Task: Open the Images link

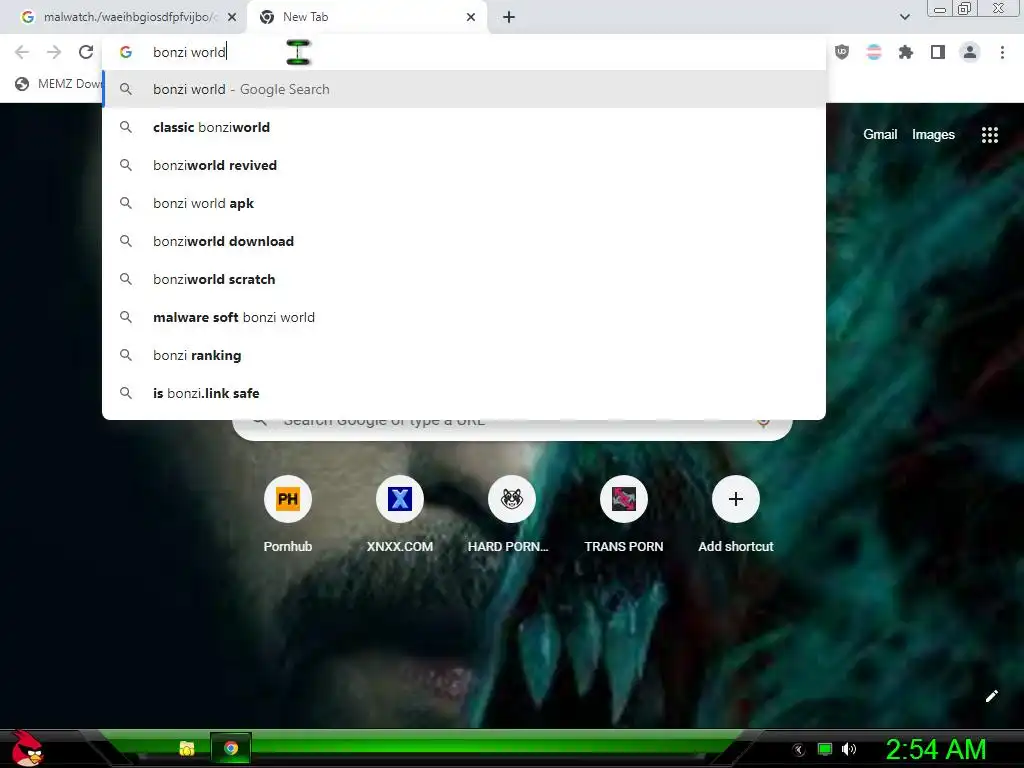Action: 933,135
